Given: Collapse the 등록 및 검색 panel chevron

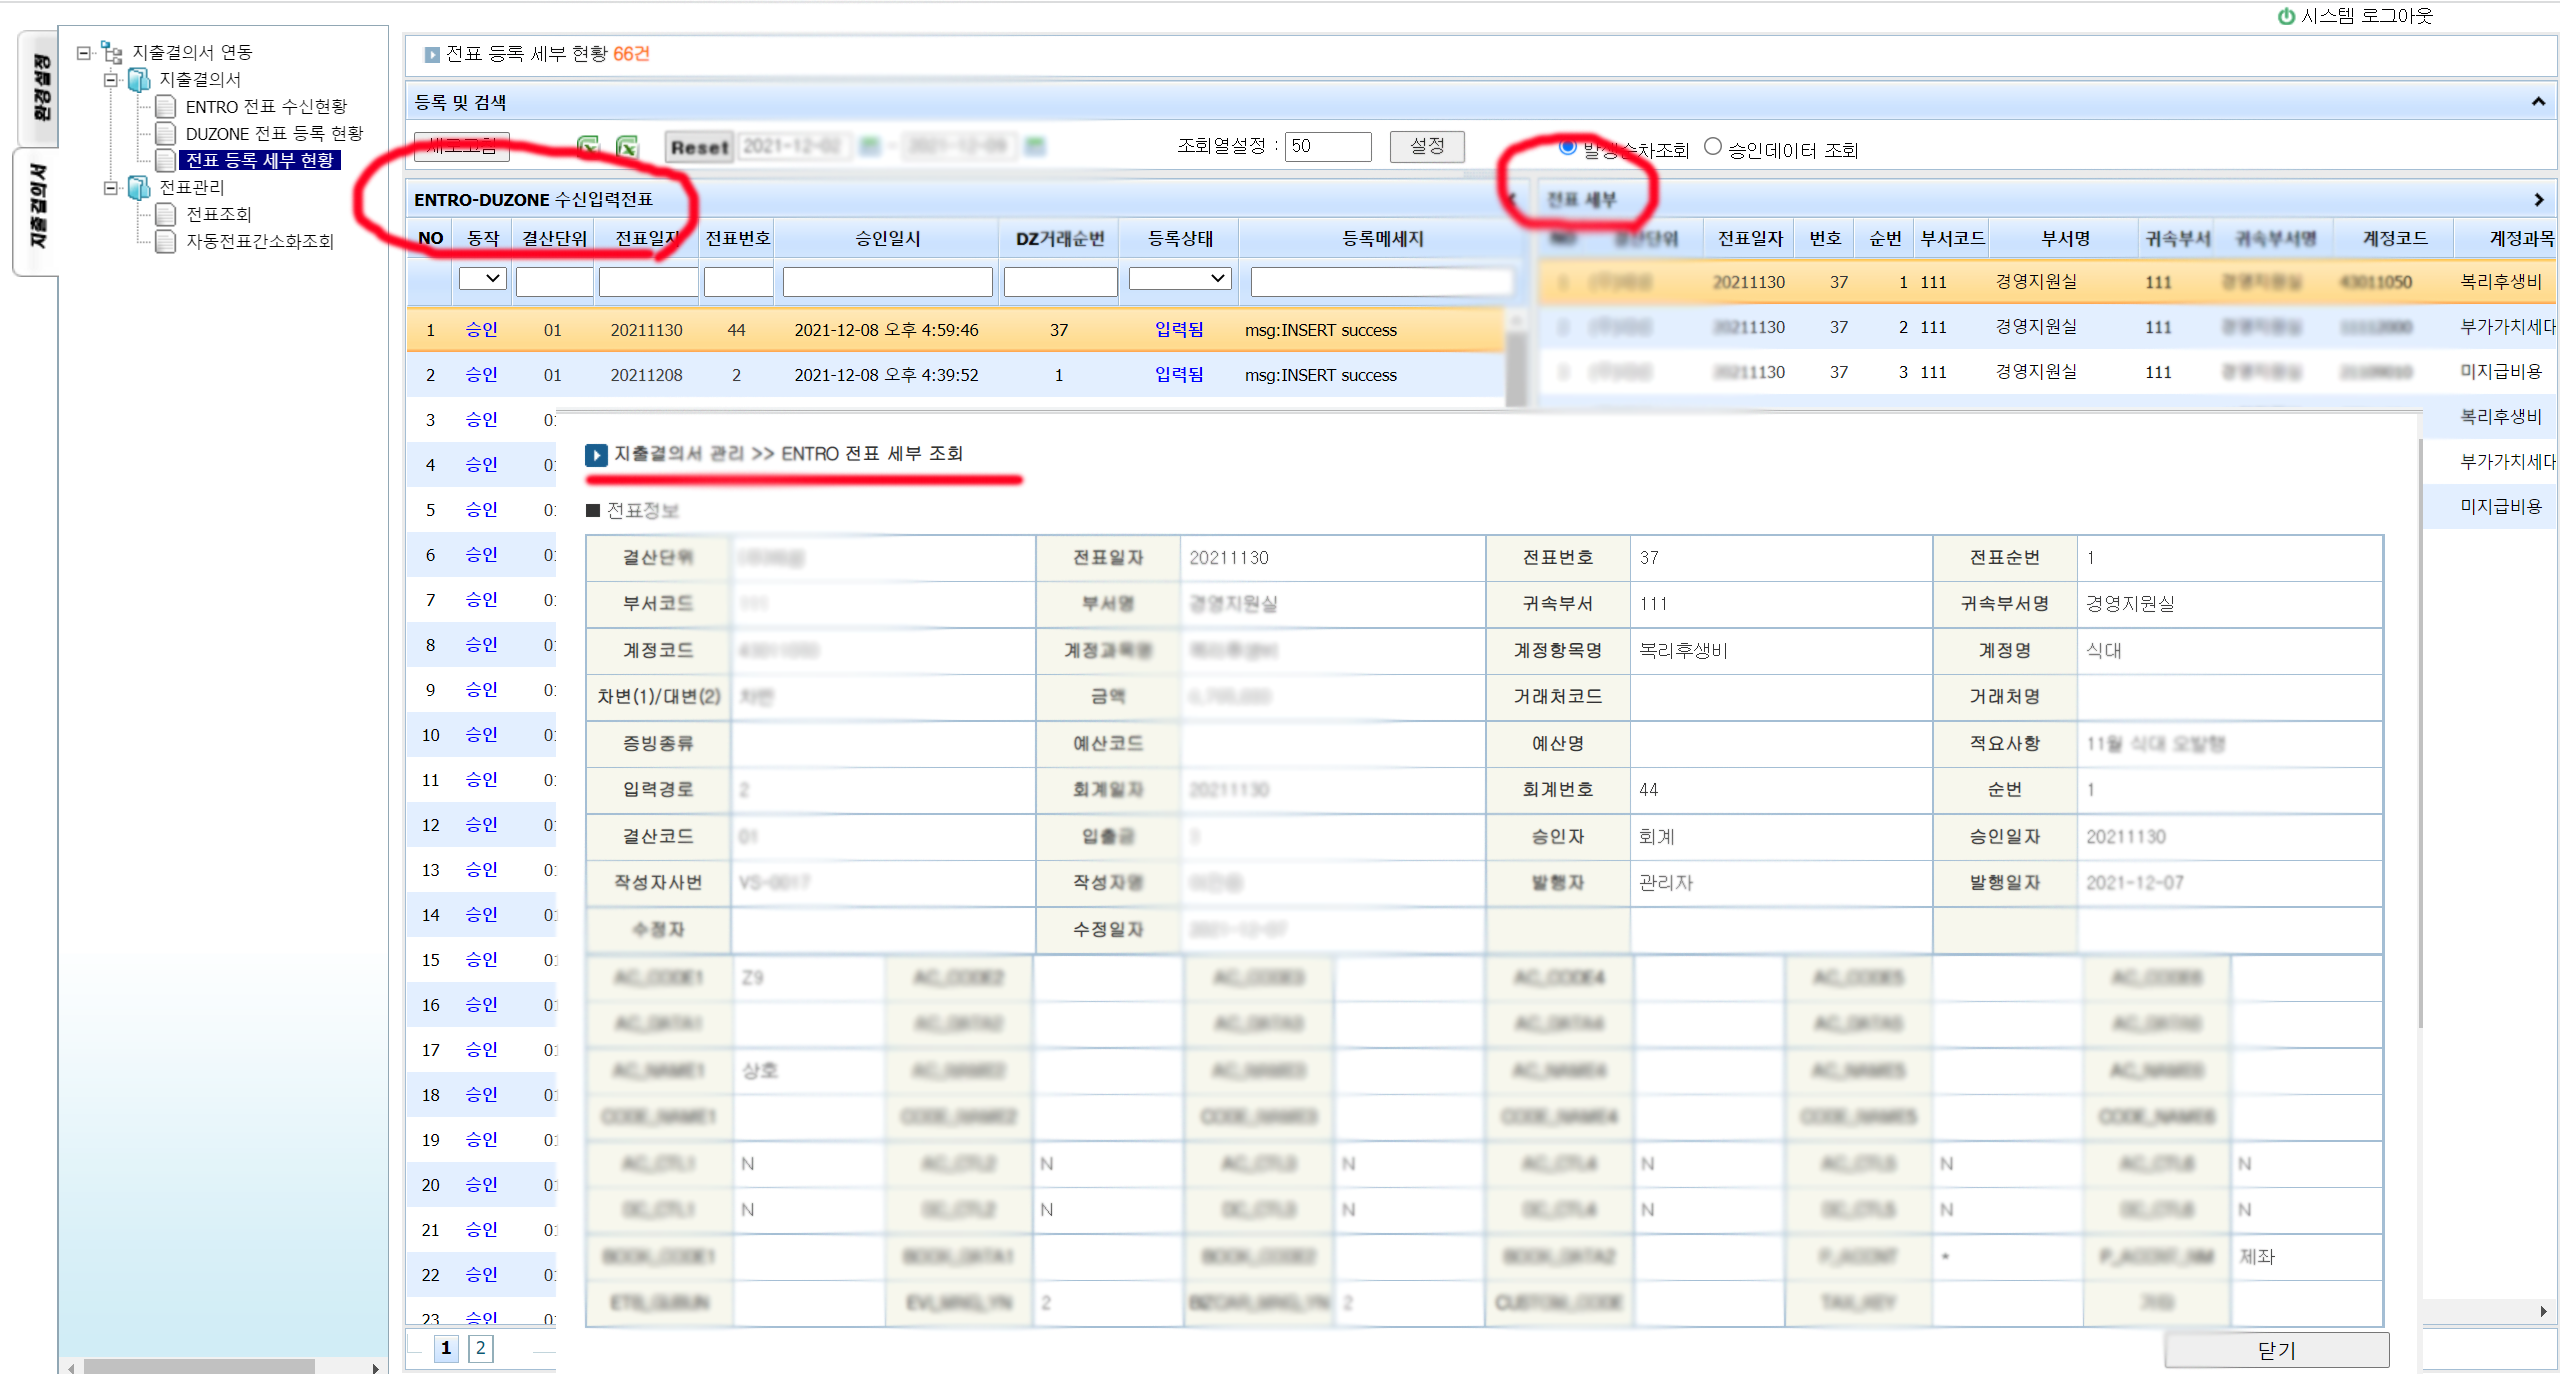Looking at the screenshot, I should (2537, 102).
